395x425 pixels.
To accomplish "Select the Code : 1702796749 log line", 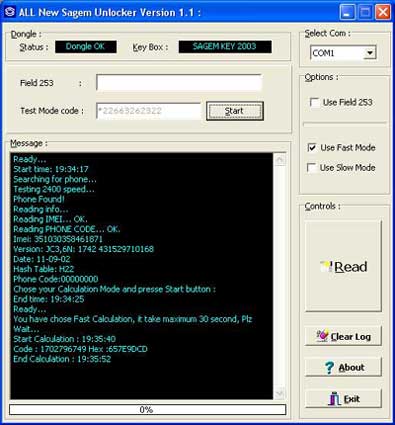I will [80, 349].
